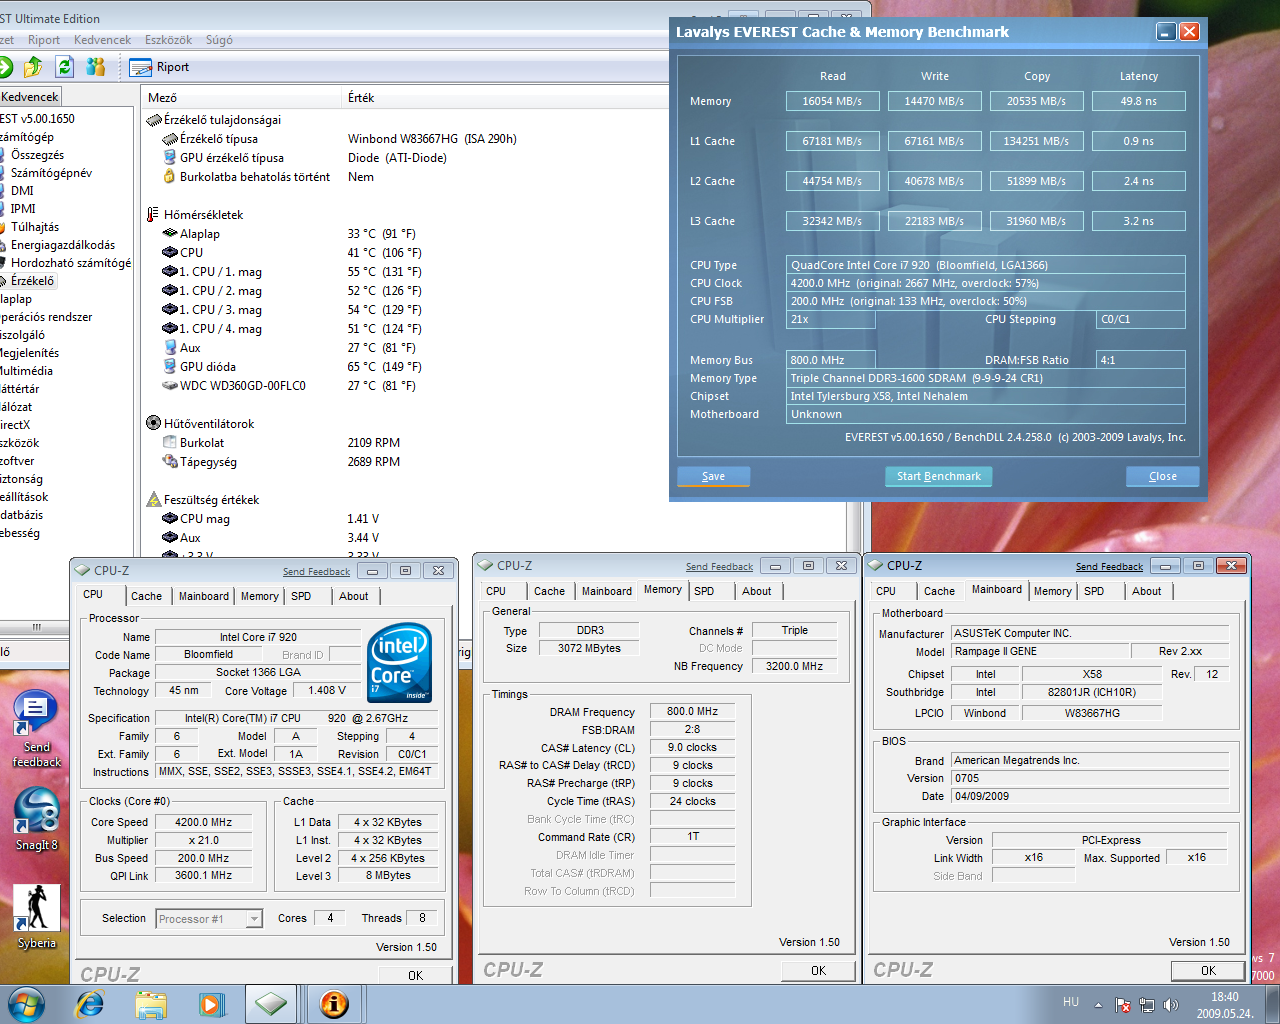The image size is (1280, 1024).
Task: Click OK in the left CPU-Z window
Action: point(415,975)
